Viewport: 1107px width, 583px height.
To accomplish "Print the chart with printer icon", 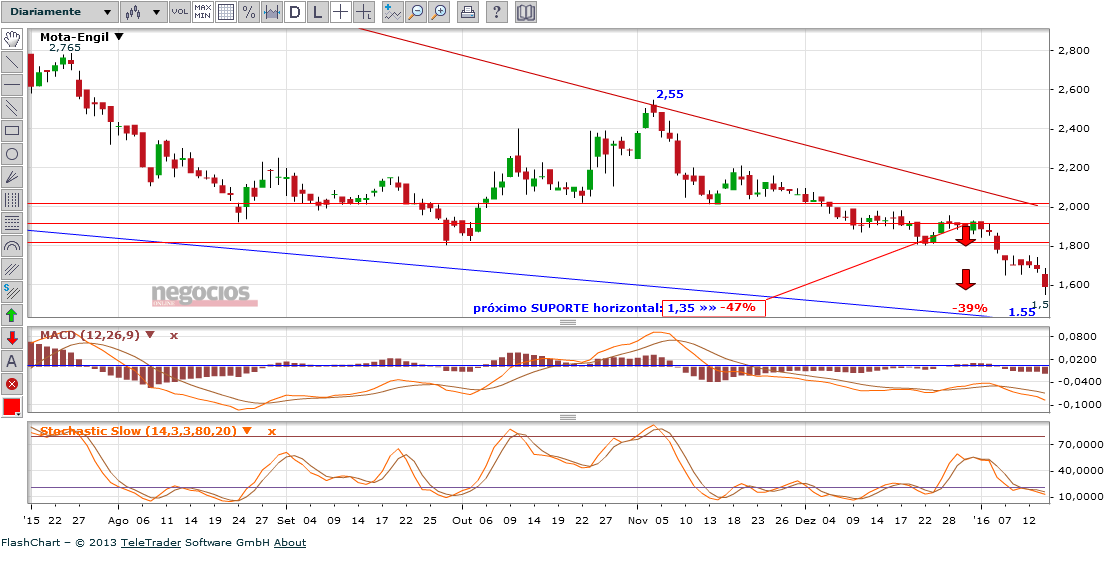I will 467,12.
